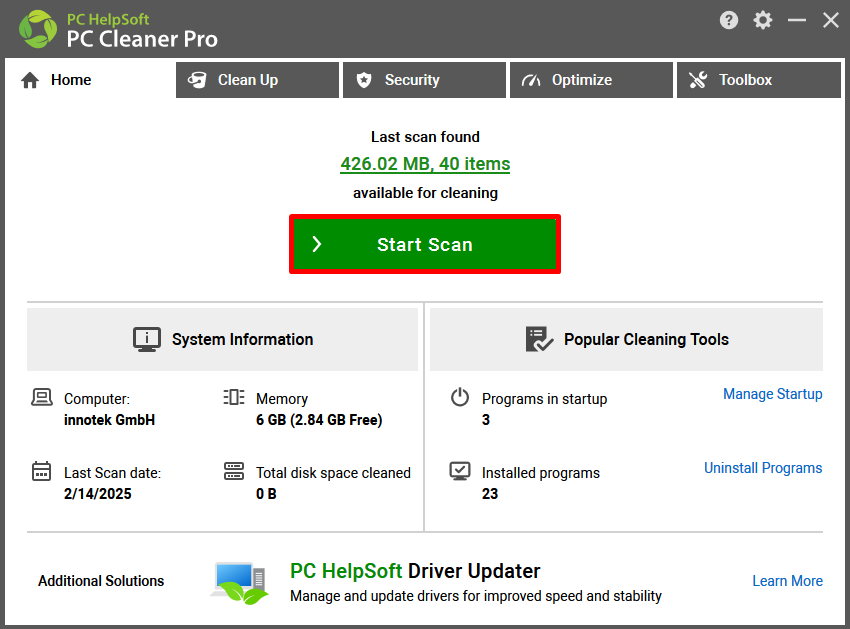Screen dimensions: 850x629
Task: Click the Toolbox wrench icon
Action: coord(698,80)
